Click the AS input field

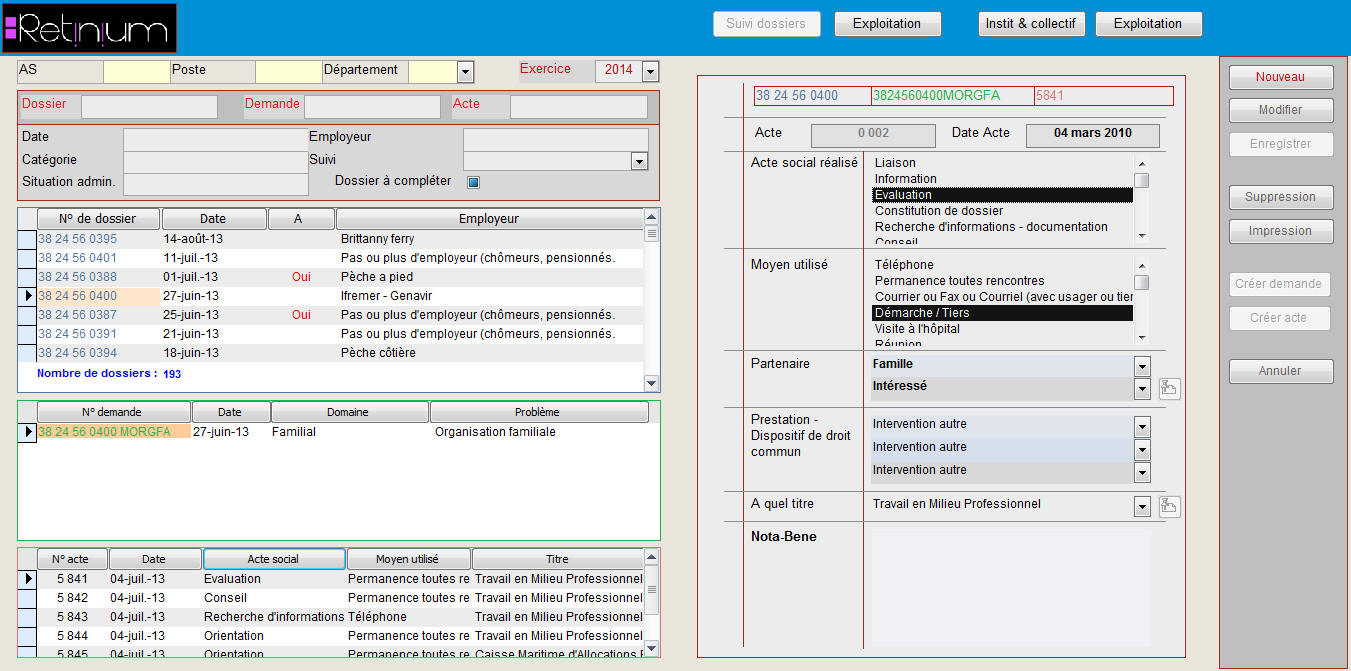(136, 71)
